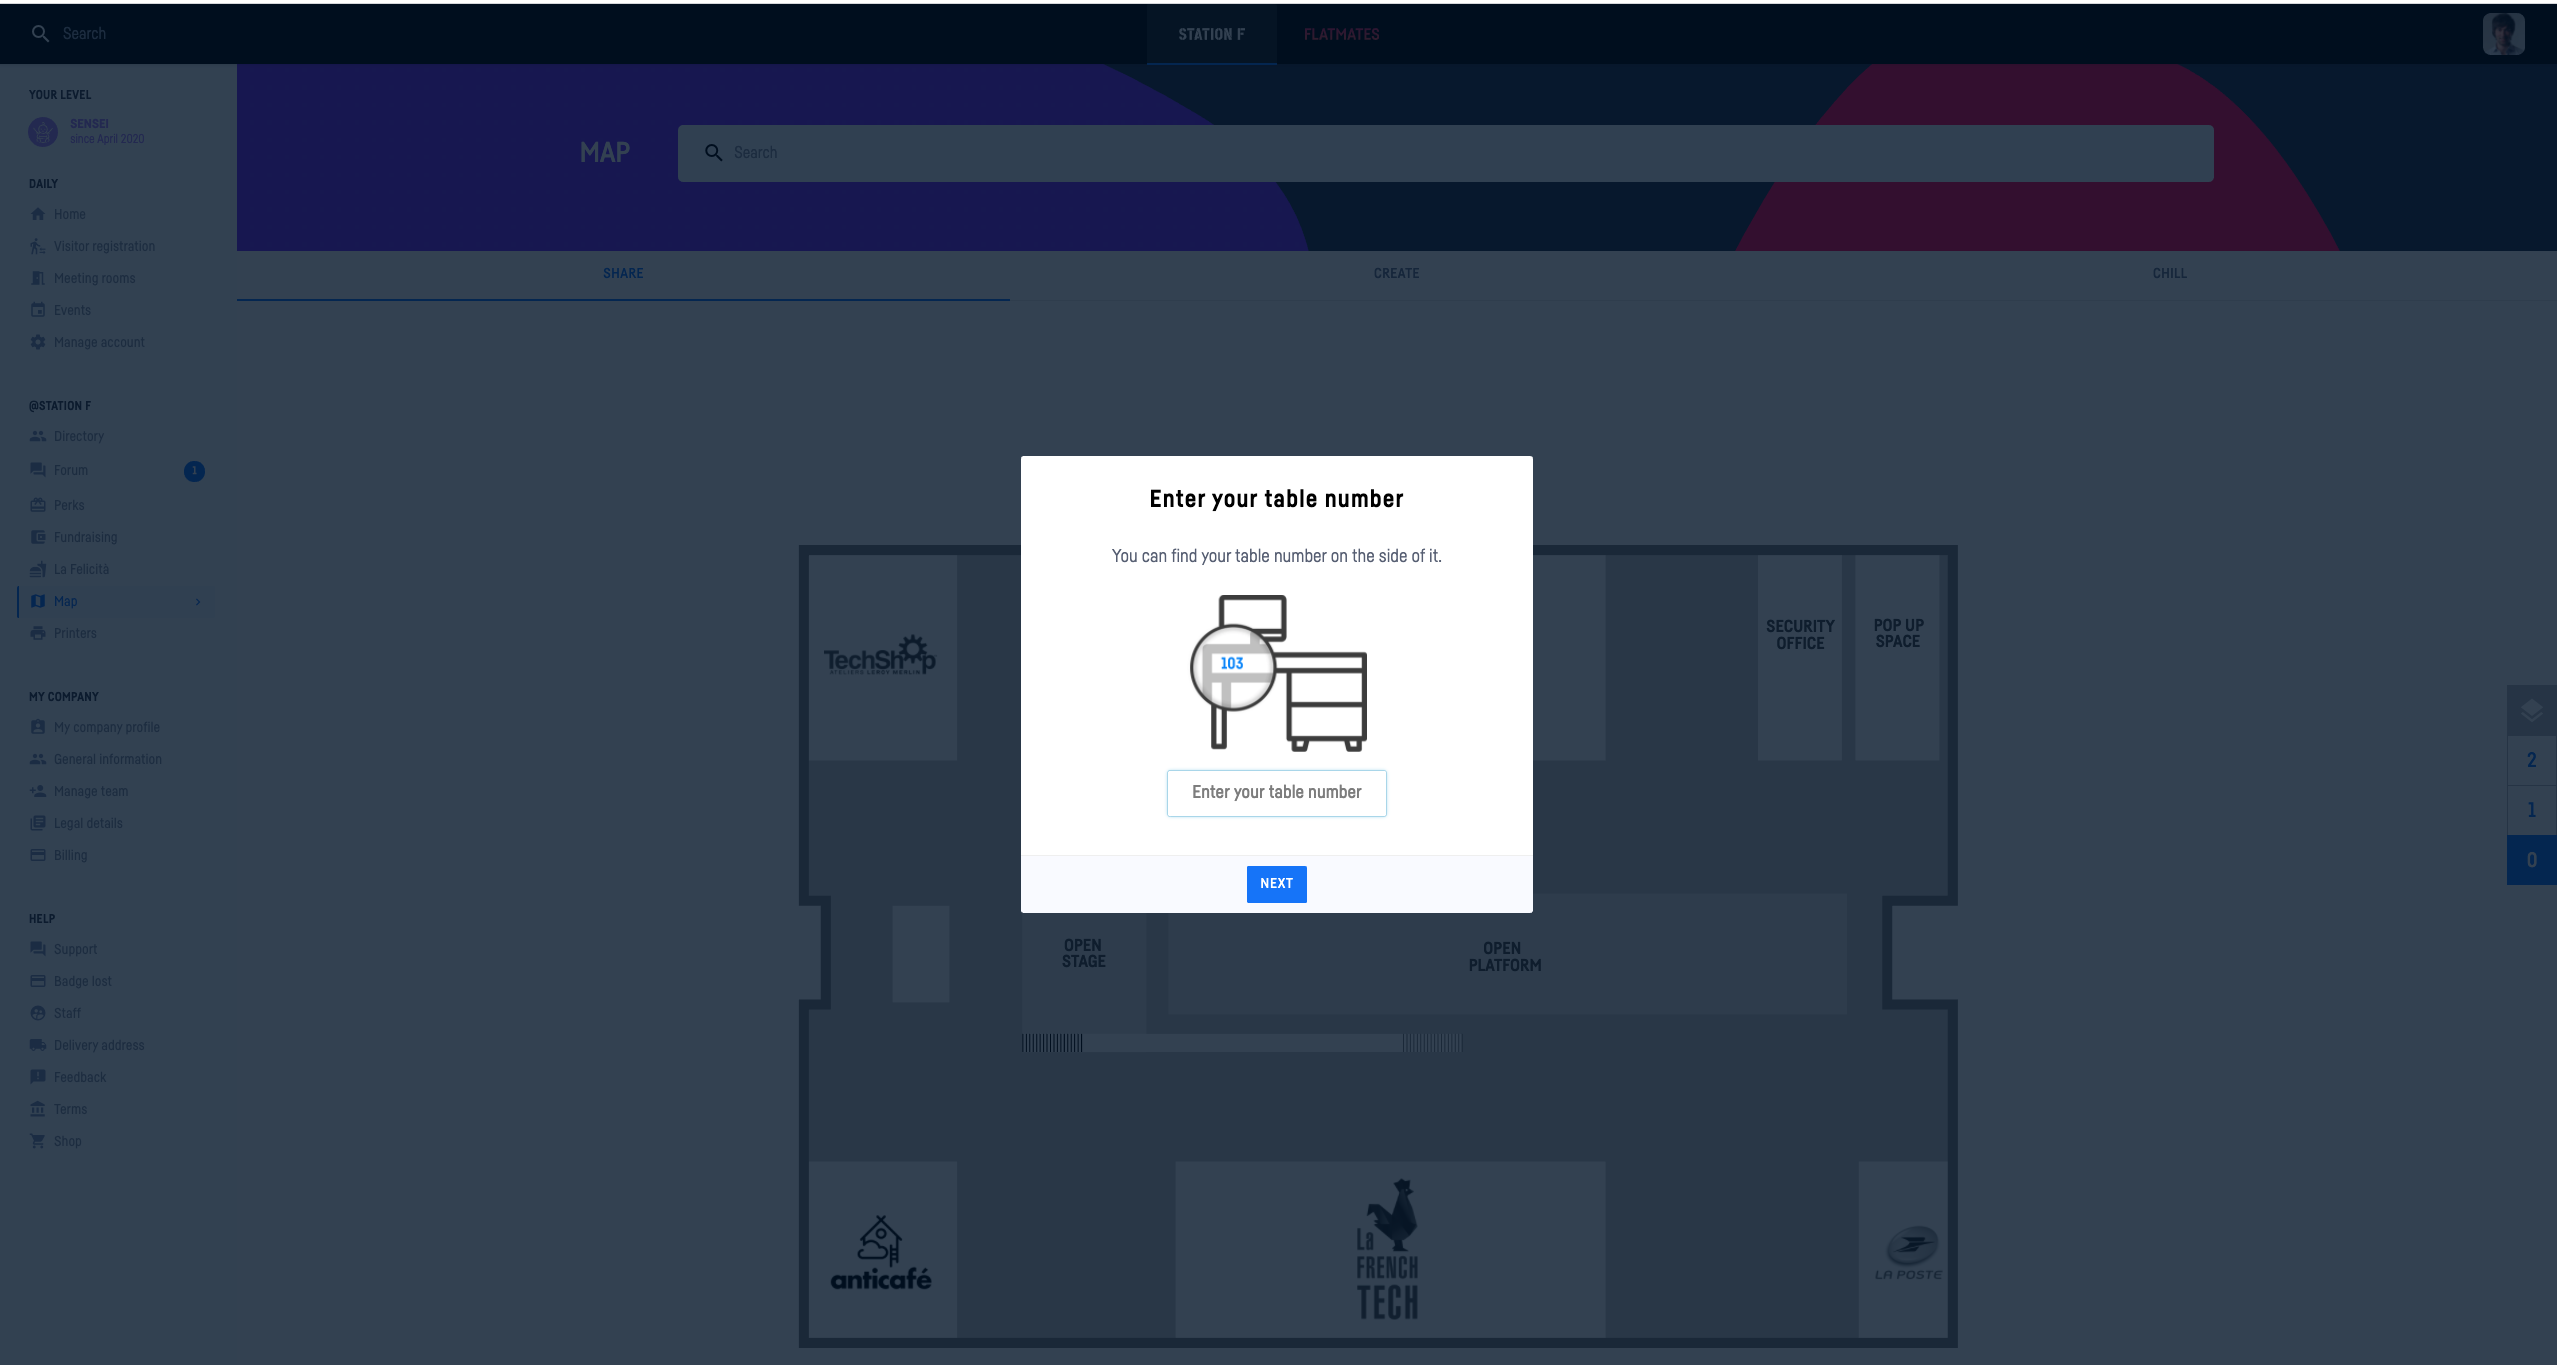Image resolution: width=2557 pixels, height=1365 pixels.
Task: Click the SENSEI level badge icon
Action: click(43, 131)
